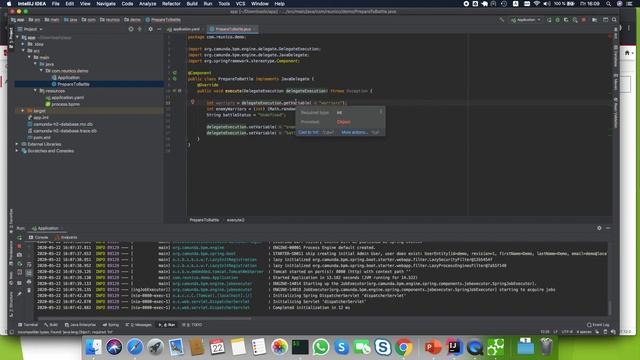Open the Application run configuration dropdown
Screen dimensions: 640x360
(526, 20)
